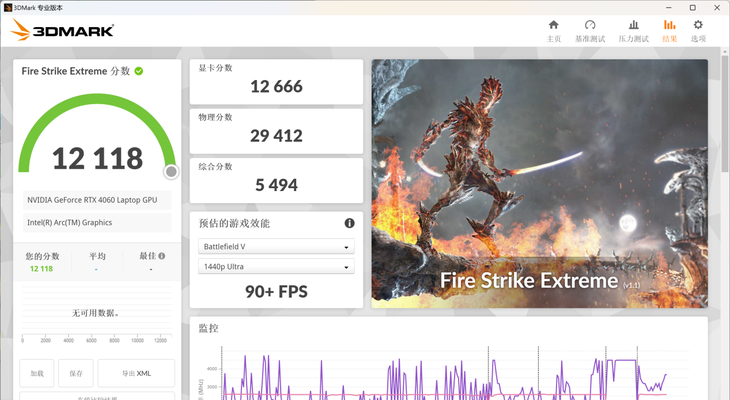Viewport: 730px width, 400px height.
Task: Open the Options (选项) gear tab
Action: 698,31
